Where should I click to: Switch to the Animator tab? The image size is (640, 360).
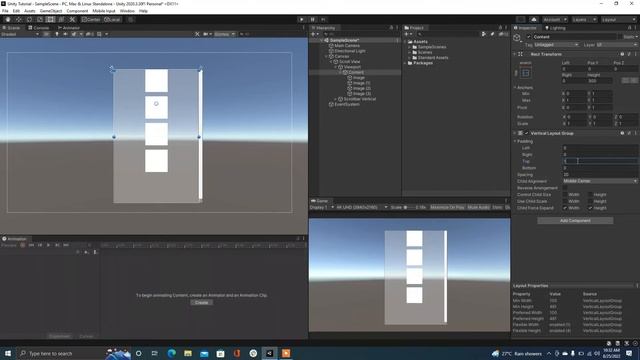(69, 28)
